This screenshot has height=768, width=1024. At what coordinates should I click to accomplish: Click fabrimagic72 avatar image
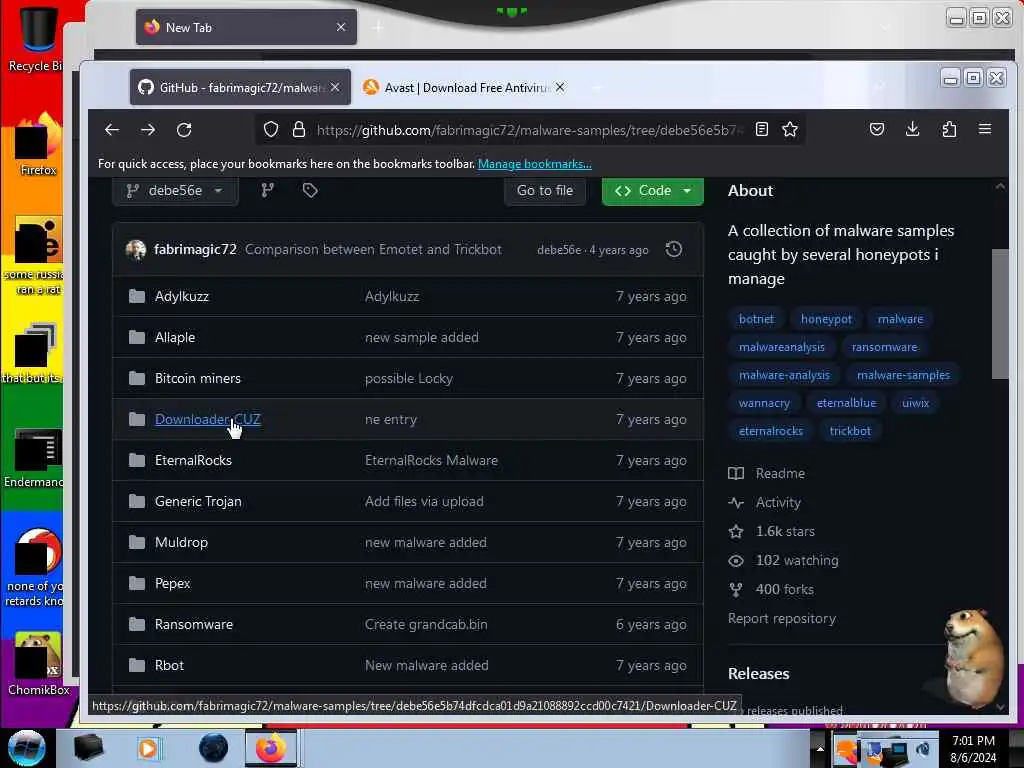[x=136, y=249]
